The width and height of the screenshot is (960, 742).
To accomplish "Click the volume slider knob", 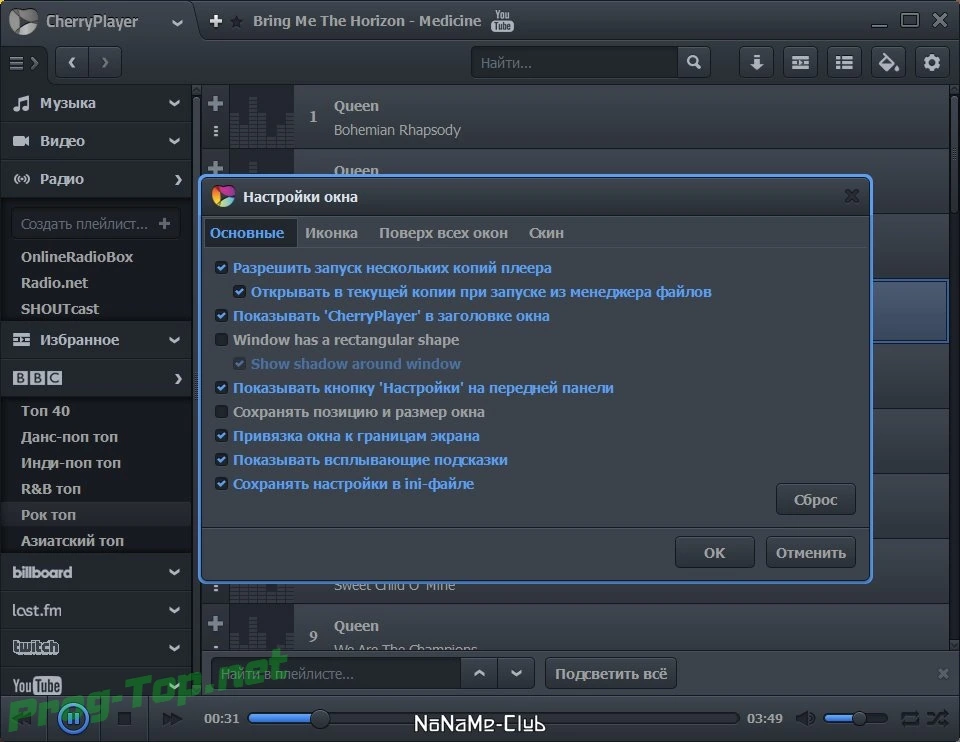I will coord(859,718).
